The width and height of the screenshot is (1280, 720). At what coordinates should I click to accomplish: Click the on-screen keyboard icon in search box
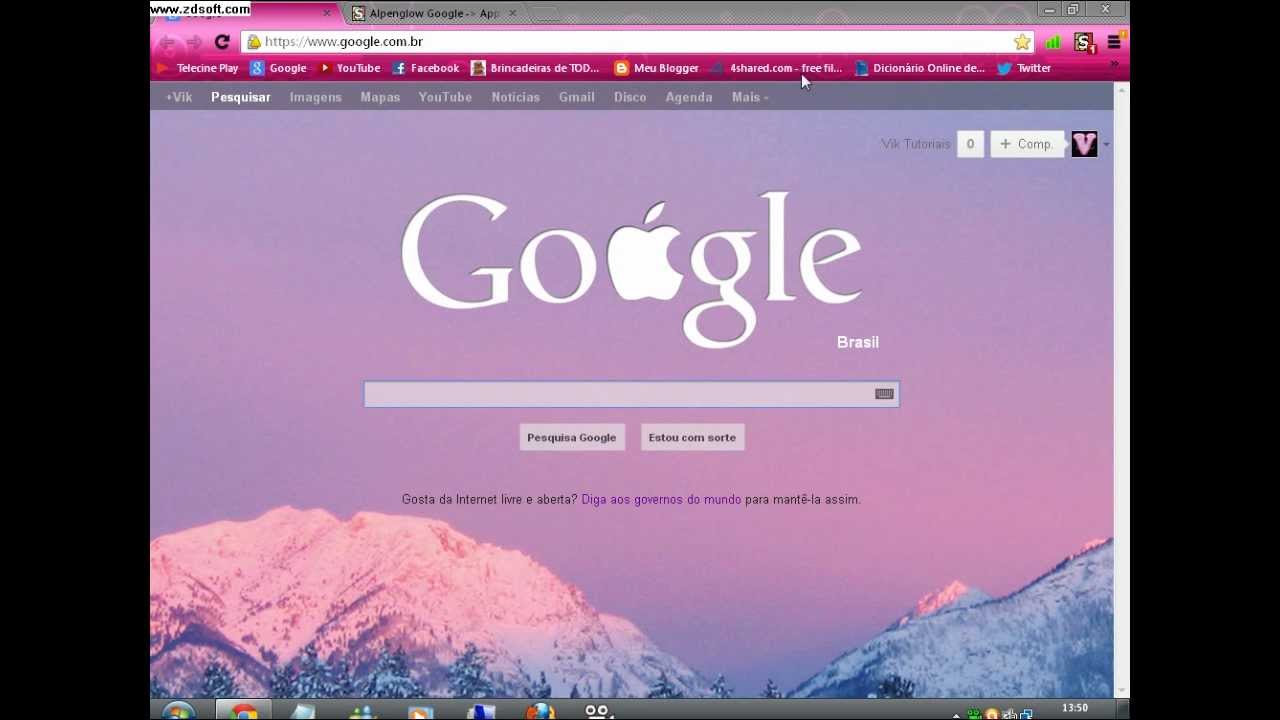(x=884, y=394)
